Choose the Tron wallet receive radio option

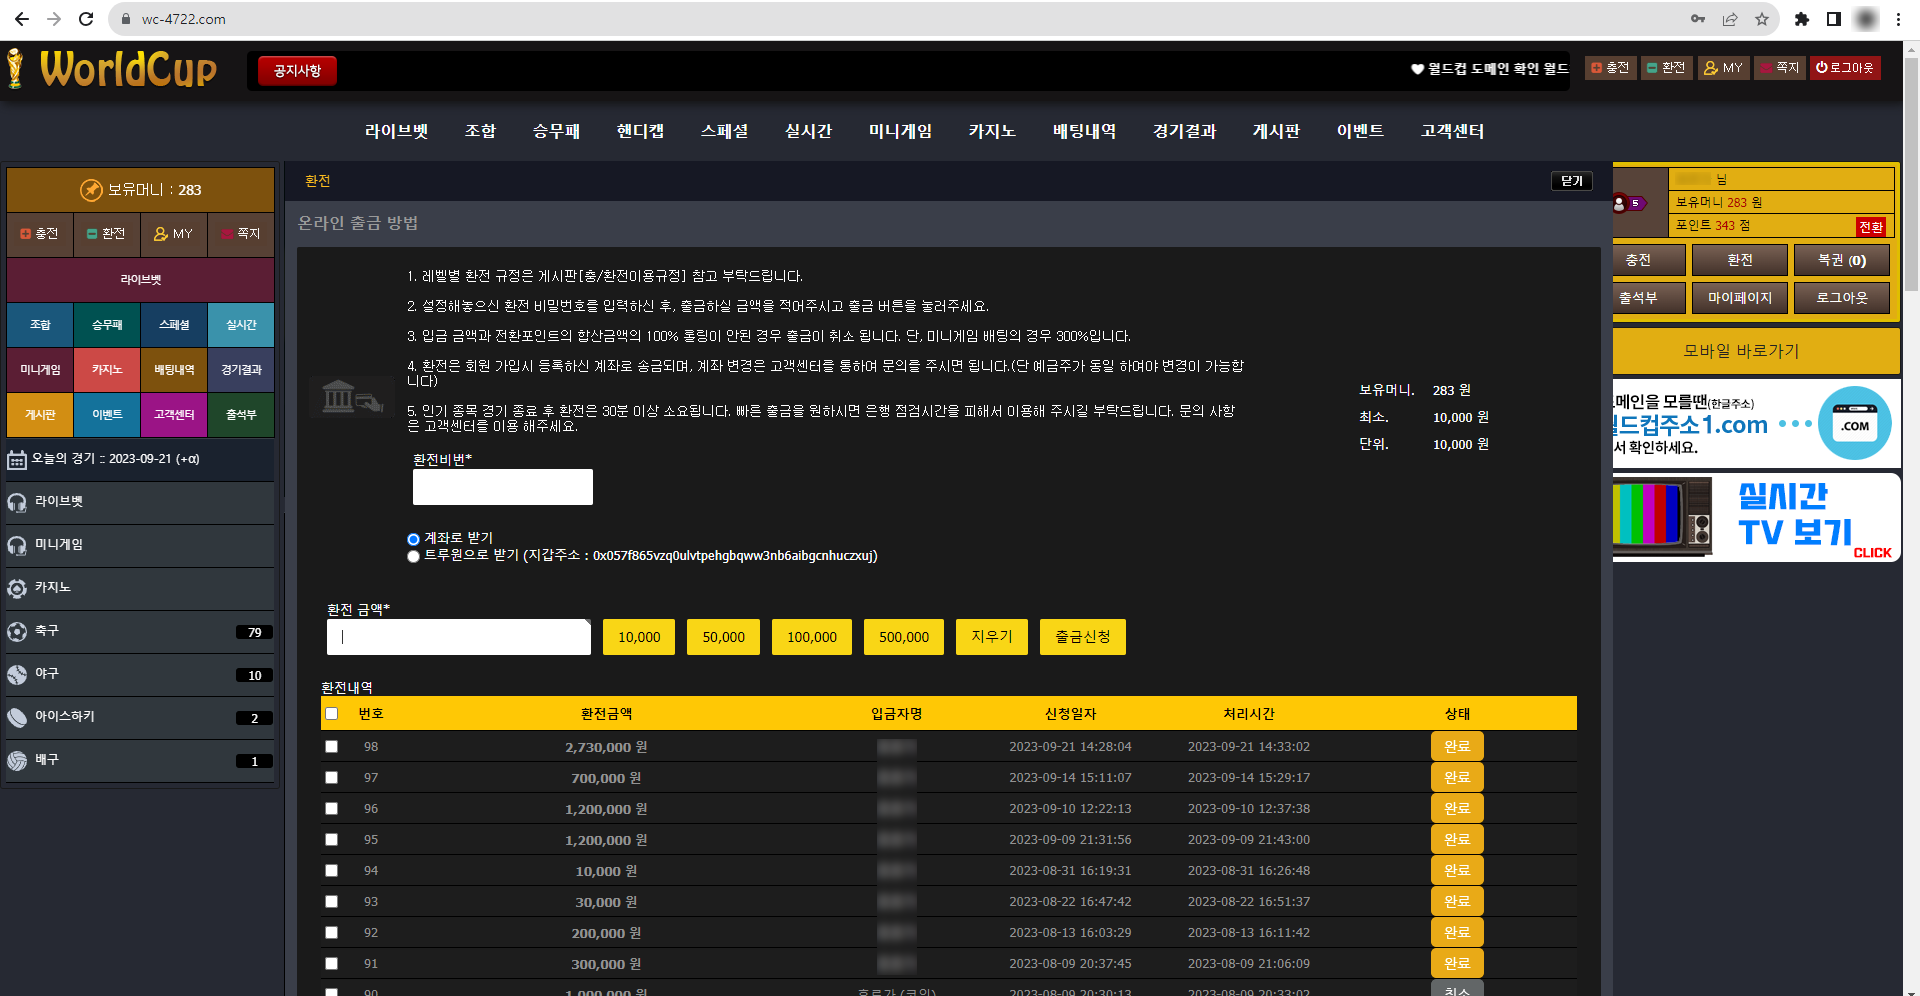(413, 556)
